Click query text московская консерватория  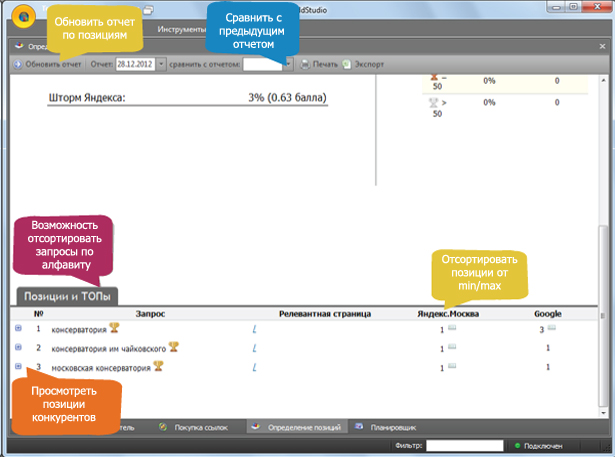pos(101,368)
